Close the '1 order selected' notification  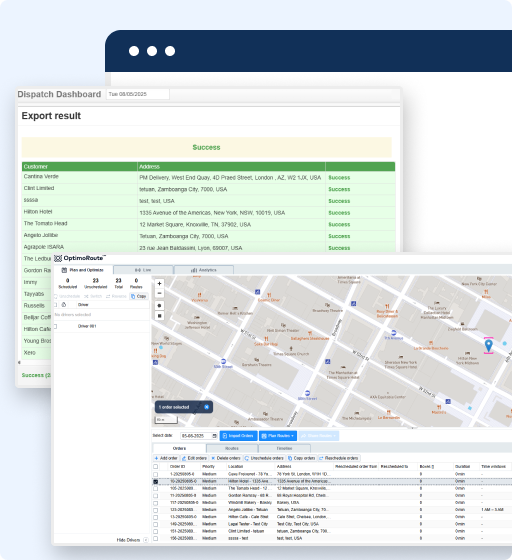tap(206, 407)
